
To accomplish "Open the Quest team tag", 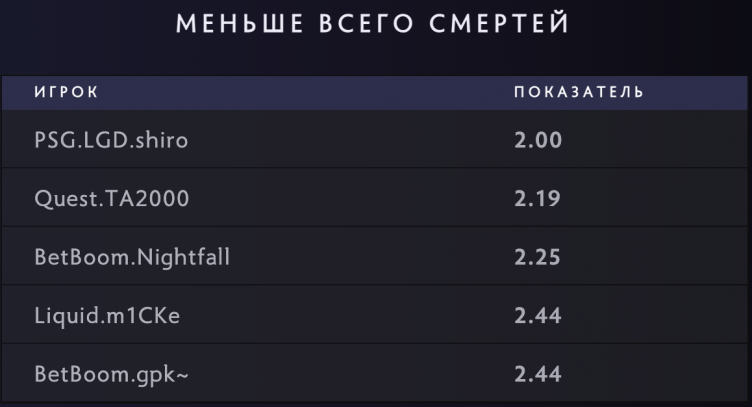I will coord(61,199).
